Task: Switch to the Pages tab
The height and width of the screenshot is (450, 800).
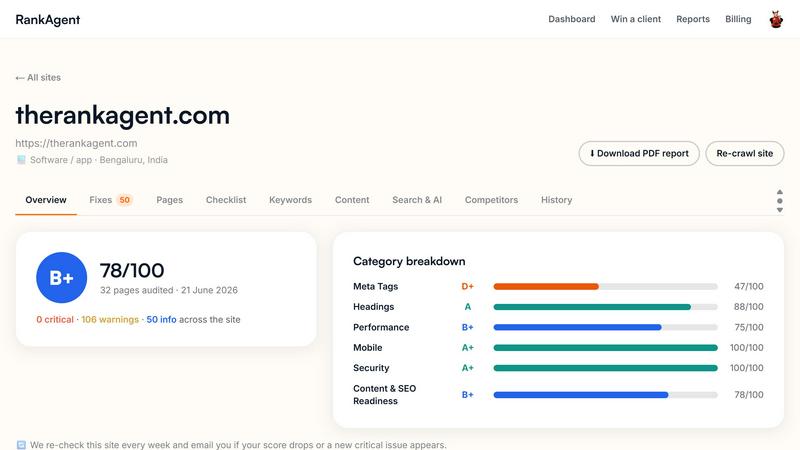Action: pyautogui.click(x=169, y=200)
